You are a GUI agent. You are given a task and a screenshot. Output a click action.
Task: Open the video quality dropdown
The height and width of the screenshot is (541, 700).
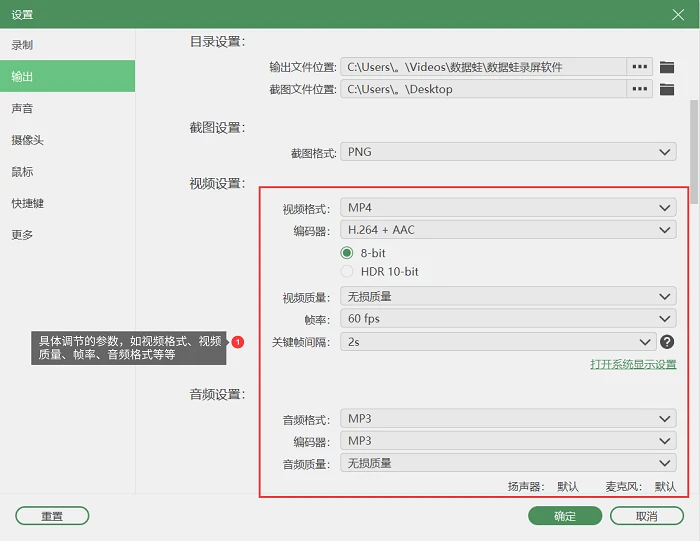(508, 296)
